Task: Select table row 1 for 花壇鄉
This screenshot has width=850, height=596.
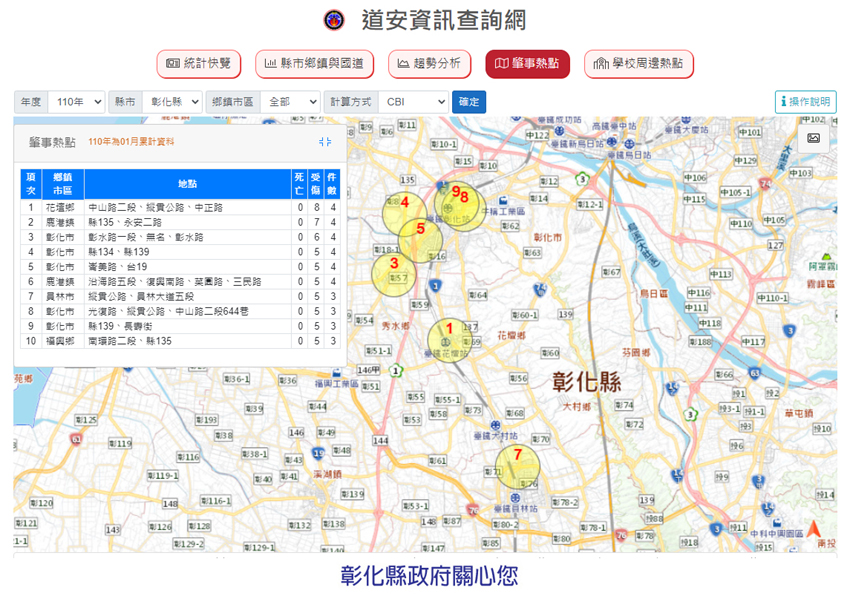Action: click(180, 207)
